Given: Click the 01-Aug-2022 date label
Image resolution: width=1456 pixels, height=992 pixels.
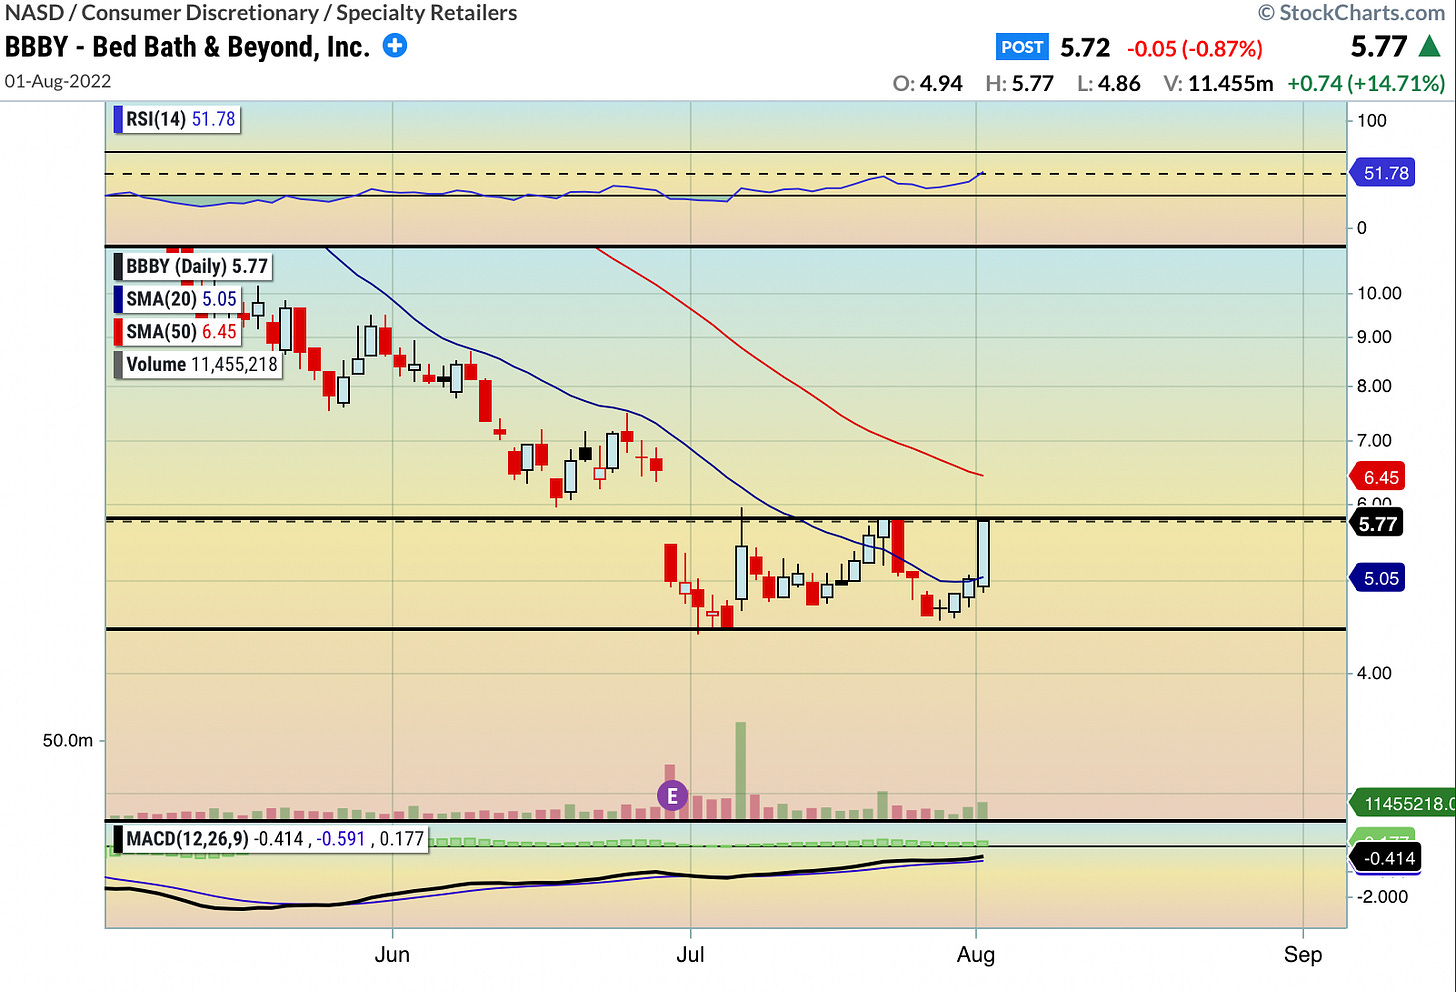Looking at the screenshot, I should (58, 81).
